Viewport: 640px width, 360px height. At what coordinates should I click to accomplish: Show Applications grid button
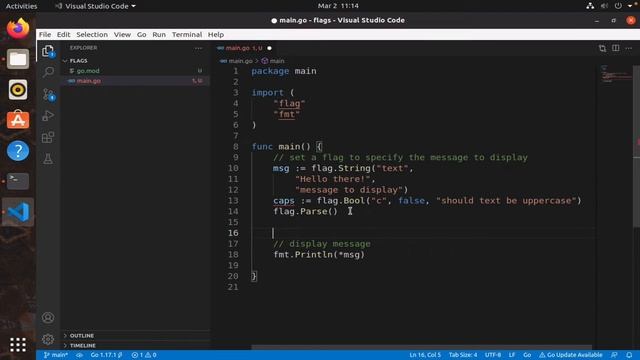(18, 344)
